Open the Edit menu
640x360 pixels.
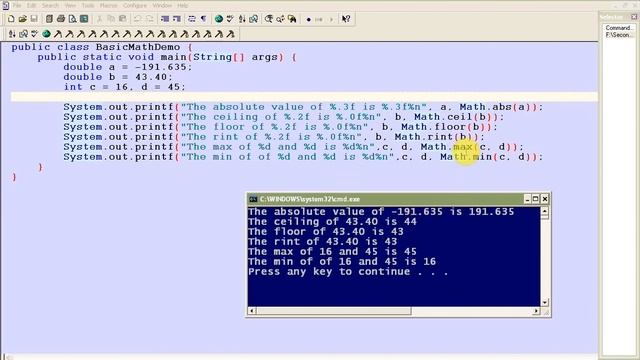coord(32,5)
